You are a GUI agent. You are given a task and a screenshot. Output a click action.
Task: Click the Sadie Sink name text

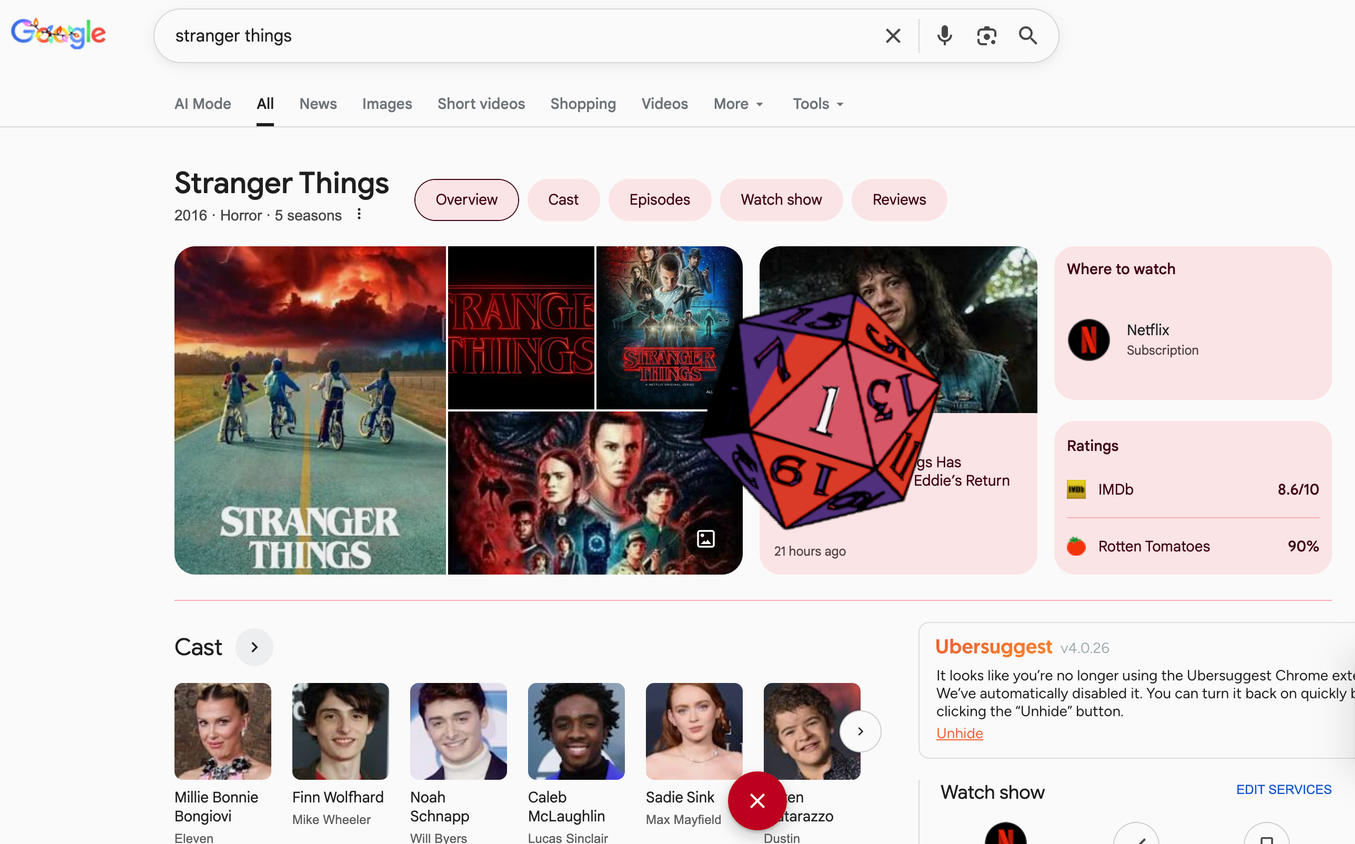point(680,797)
